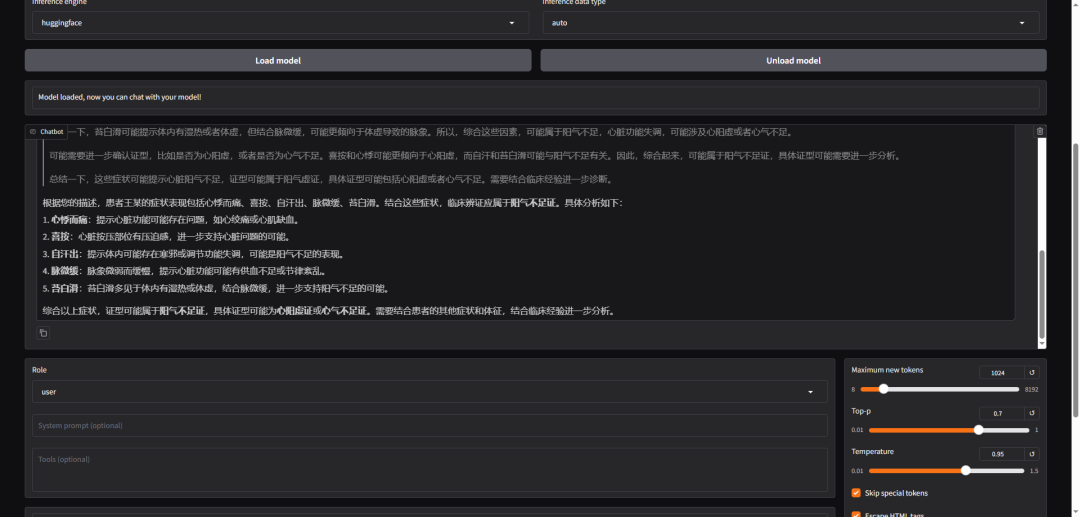Click the quoted thought line starting '总结一下'
The width and height of the screenshot is (1080, 517).
331,180
